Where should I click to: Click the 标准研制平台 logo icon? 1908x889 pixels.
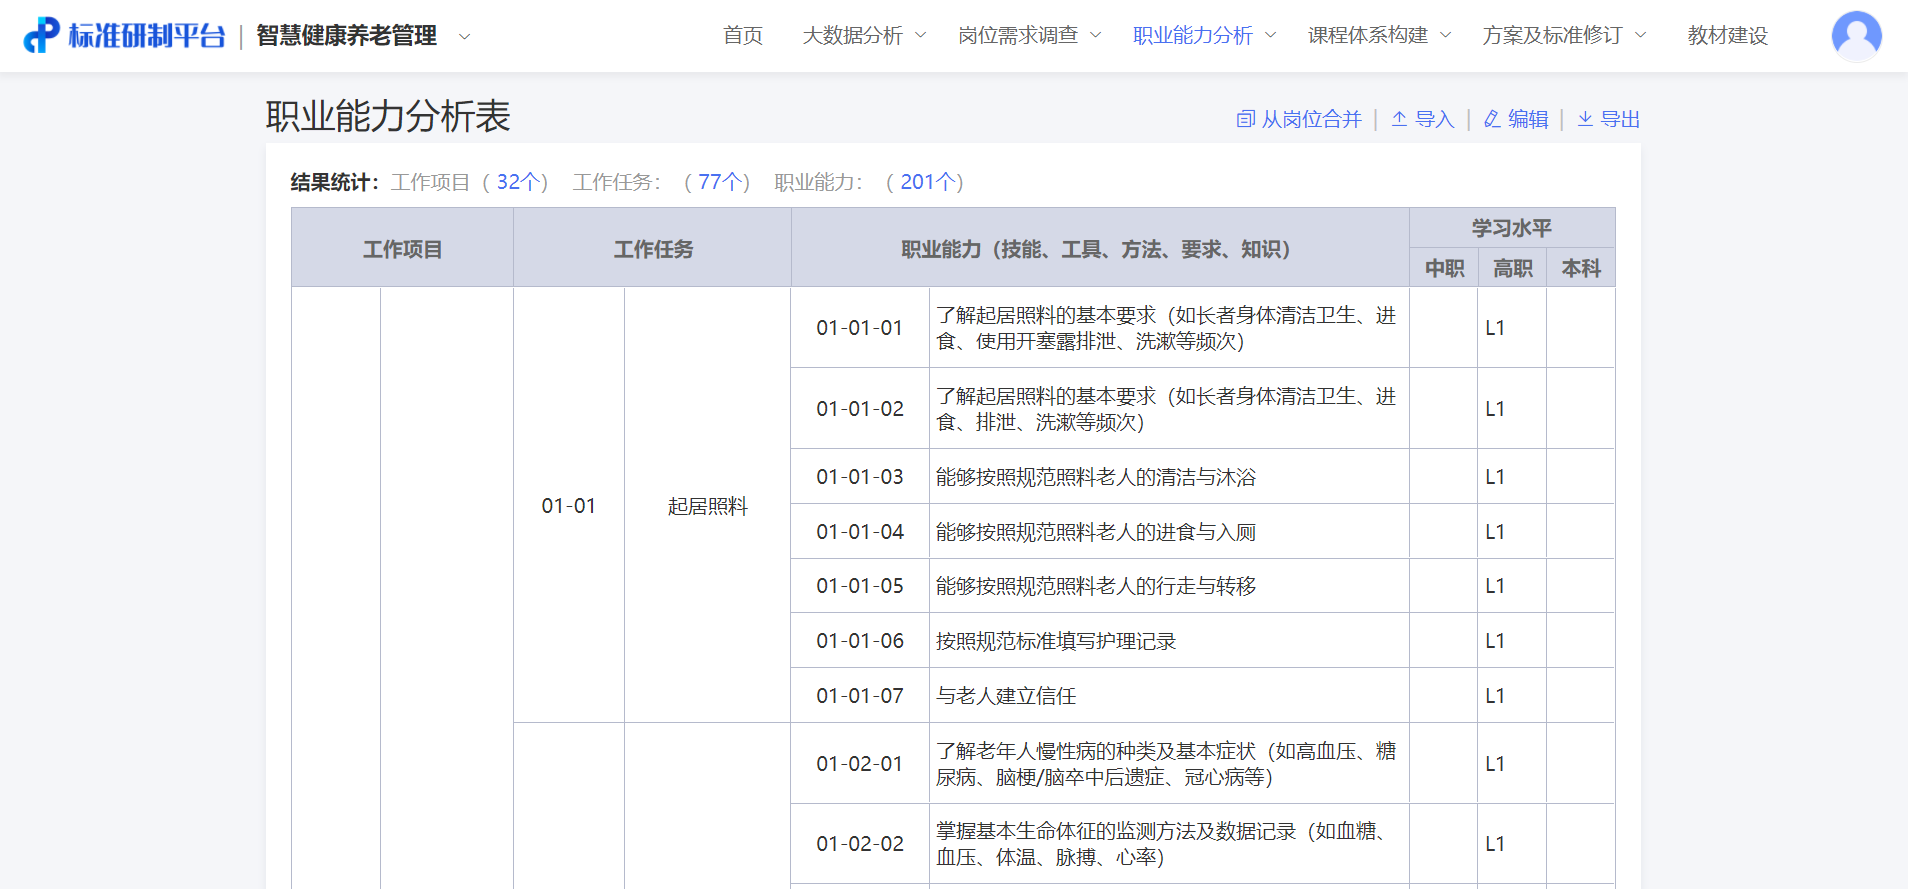pyautogui.click(x=41, y=35)
